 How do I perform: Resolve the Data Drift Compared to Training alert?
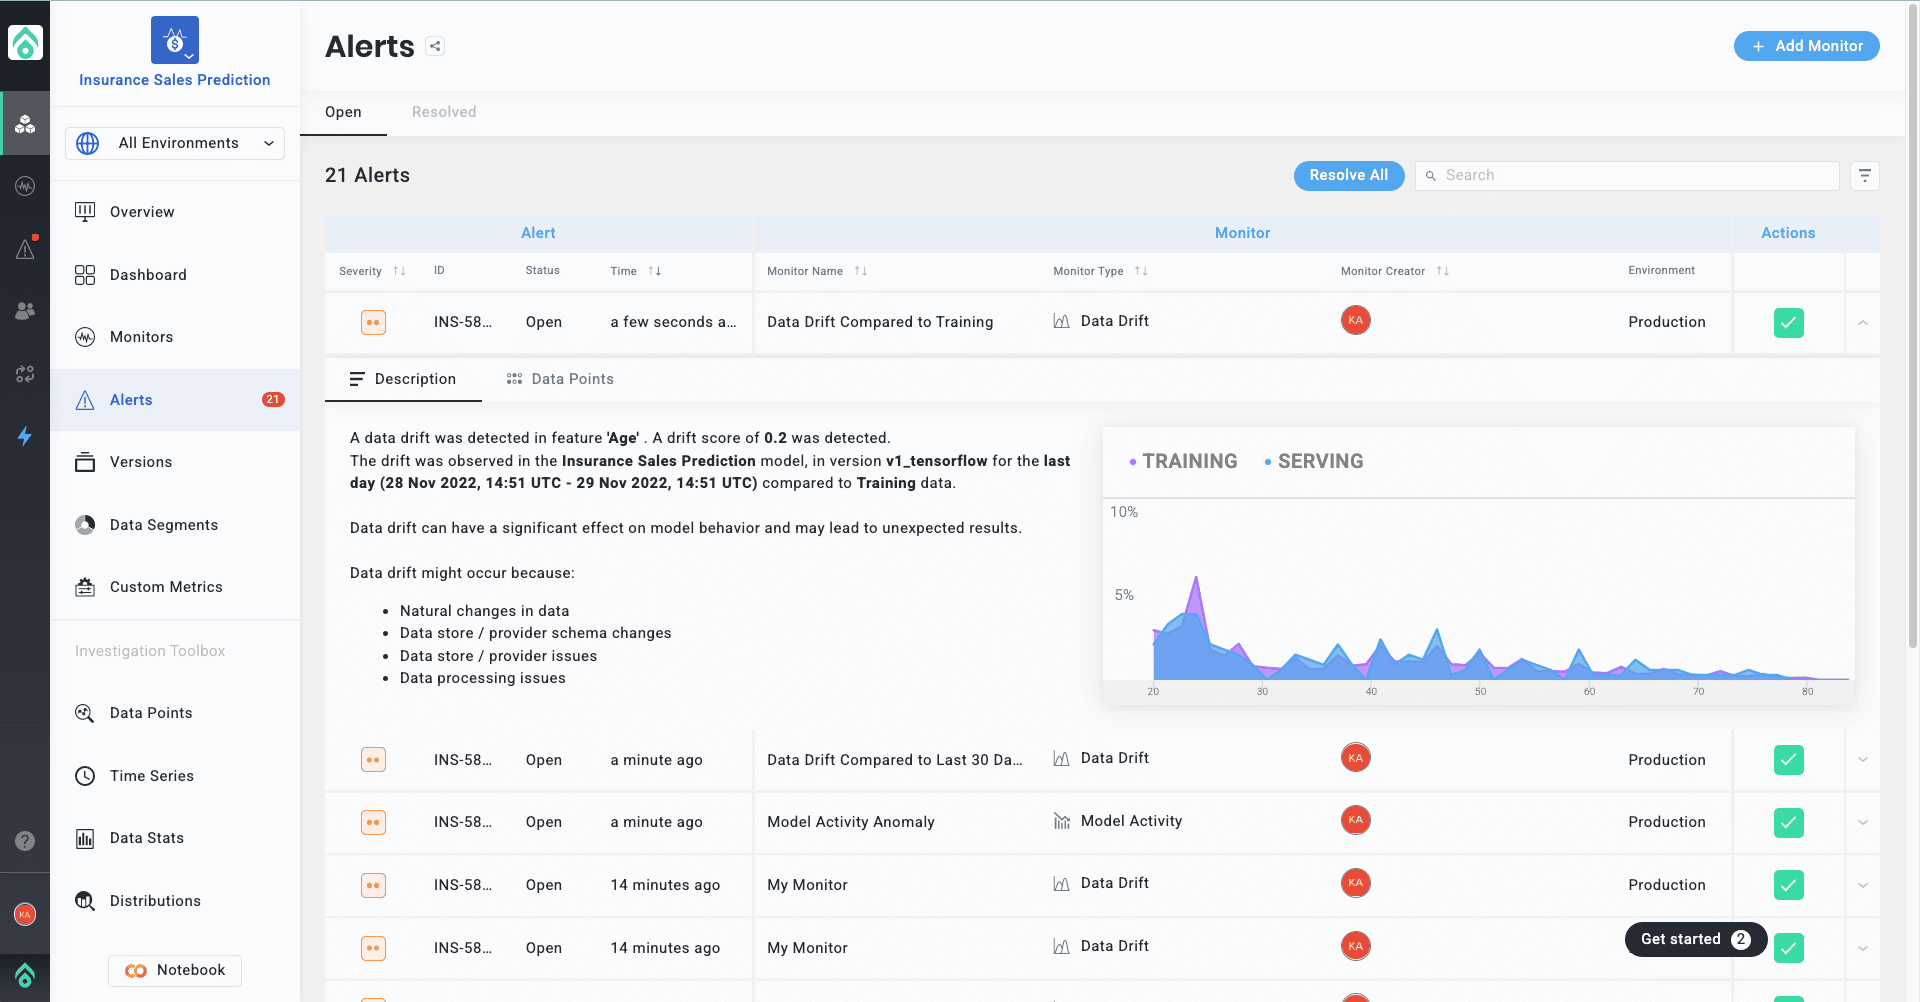click(1788, 322)
